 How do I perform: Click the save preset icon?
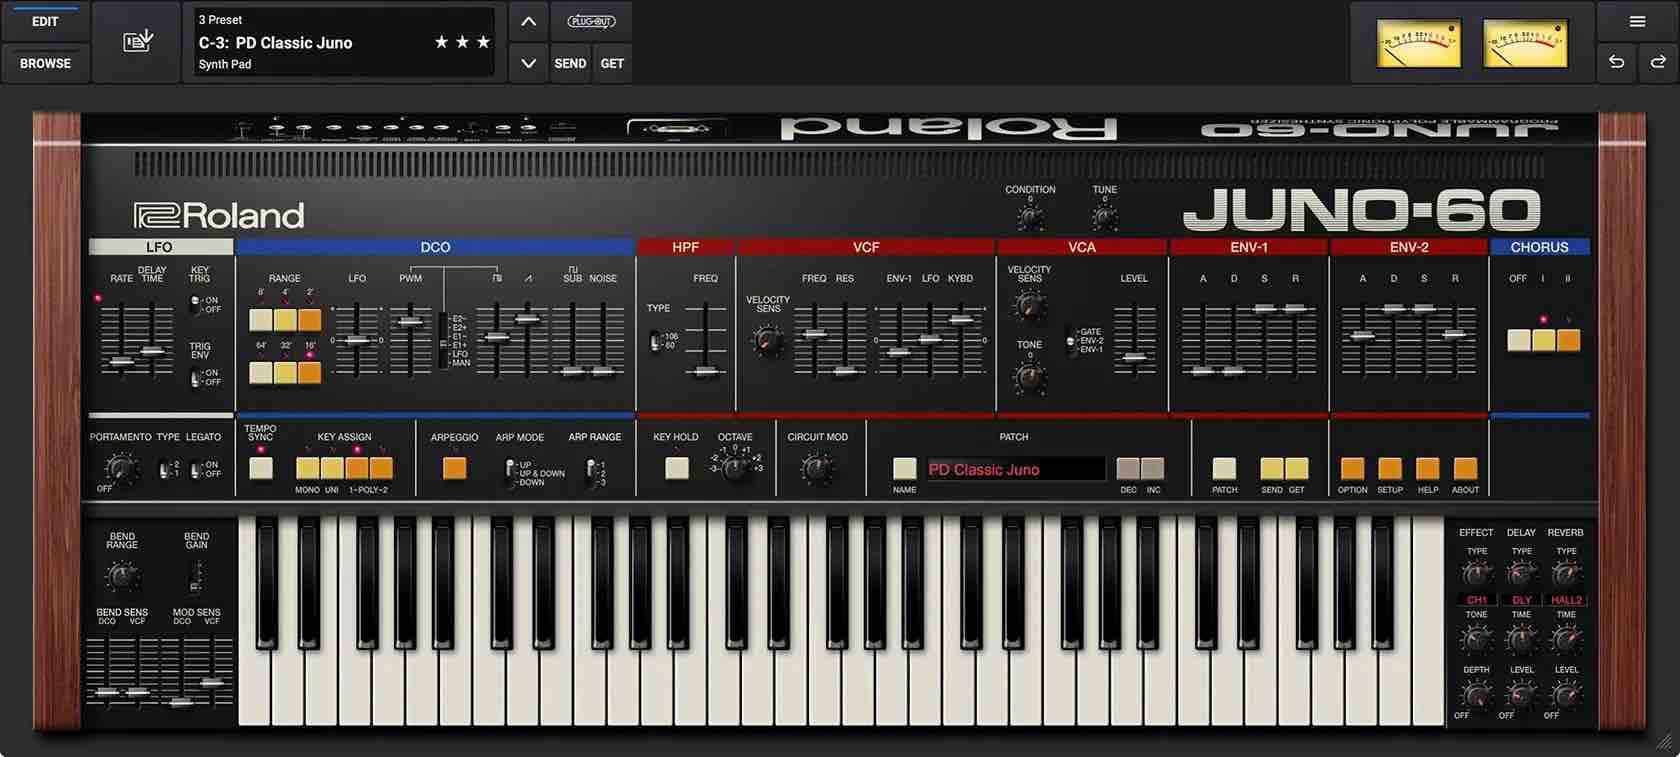tap(137, 41)
